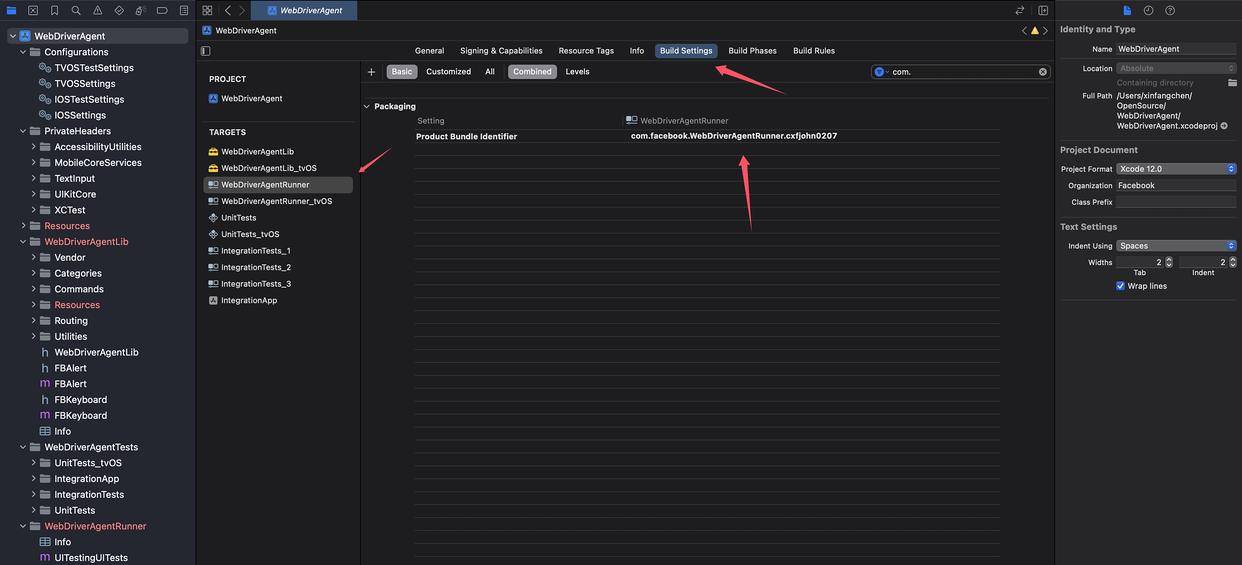Adjust the Tab width stepper
The image size is (1242, 565).
1168,262
